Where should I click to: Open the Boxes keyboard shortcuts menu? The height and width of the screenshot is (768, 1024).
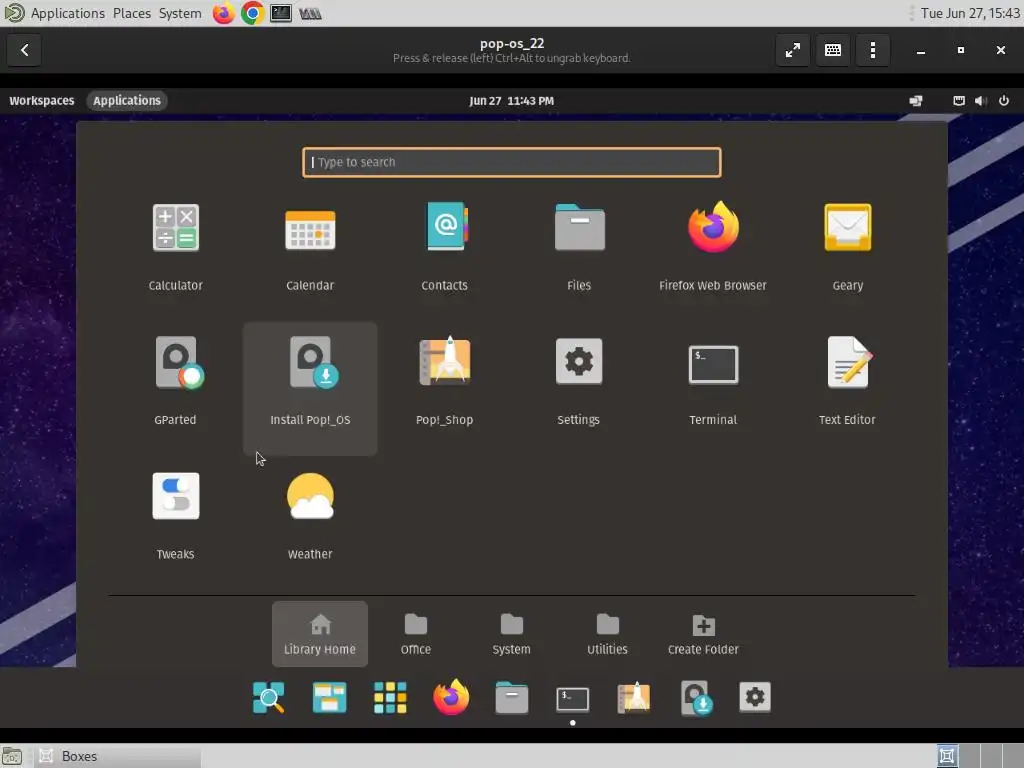(833, 50)
